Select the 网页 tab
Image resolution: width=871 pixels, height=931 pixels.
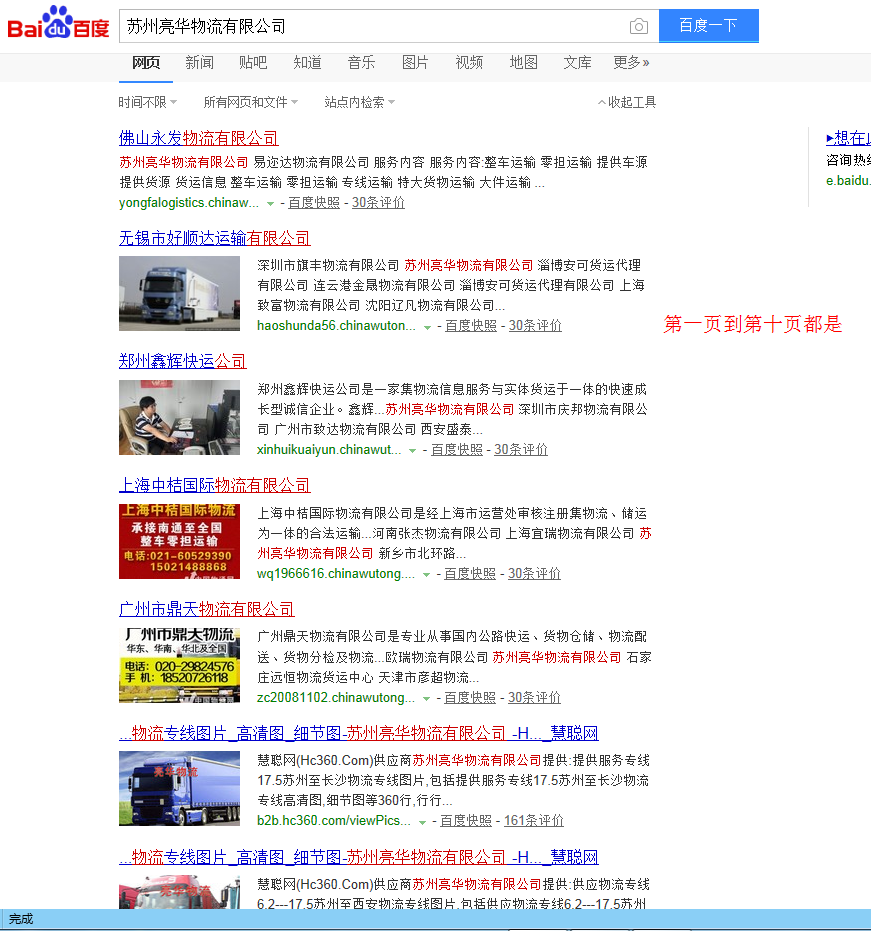146,62
